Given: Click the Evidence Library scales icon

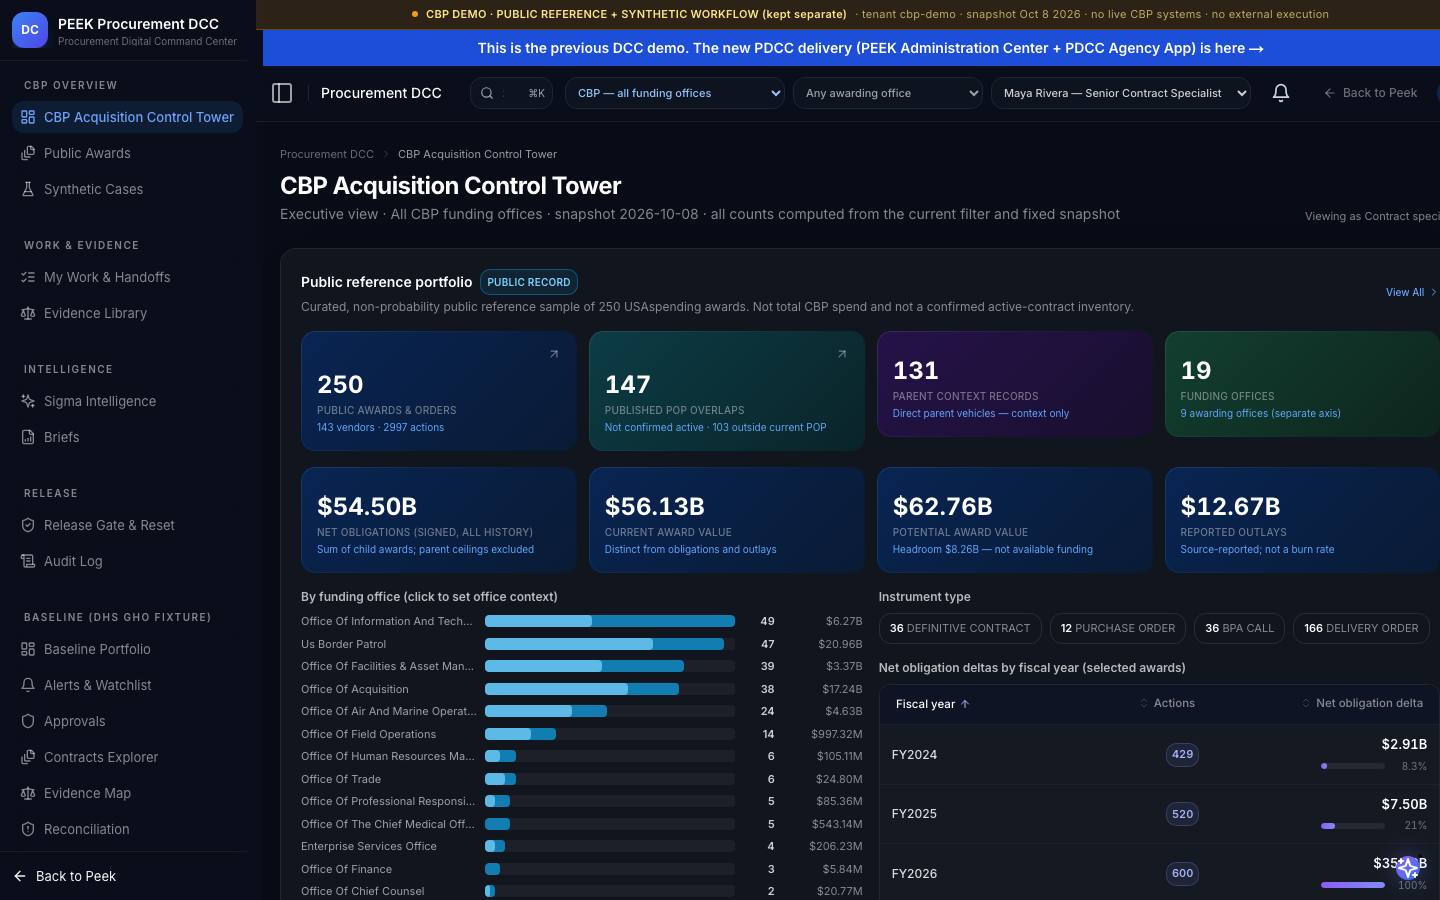Looking at the screenshot, I should 28,313.
